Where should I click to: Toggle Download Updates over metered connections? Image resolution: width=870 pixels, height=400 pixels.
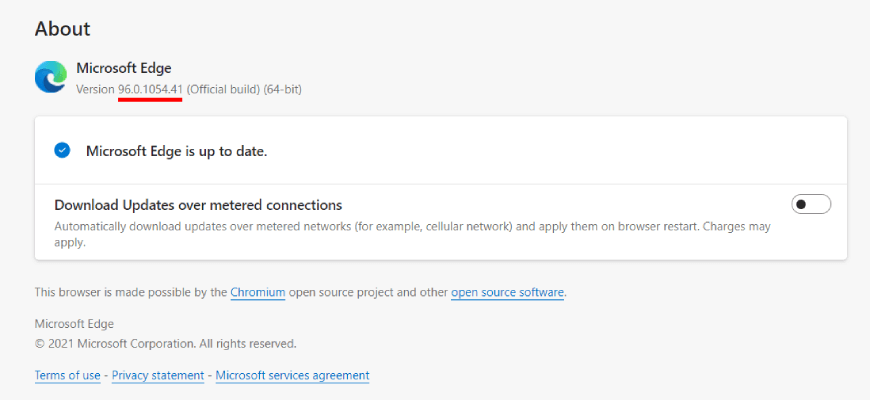pyautogui.click(x=811, y=204)
